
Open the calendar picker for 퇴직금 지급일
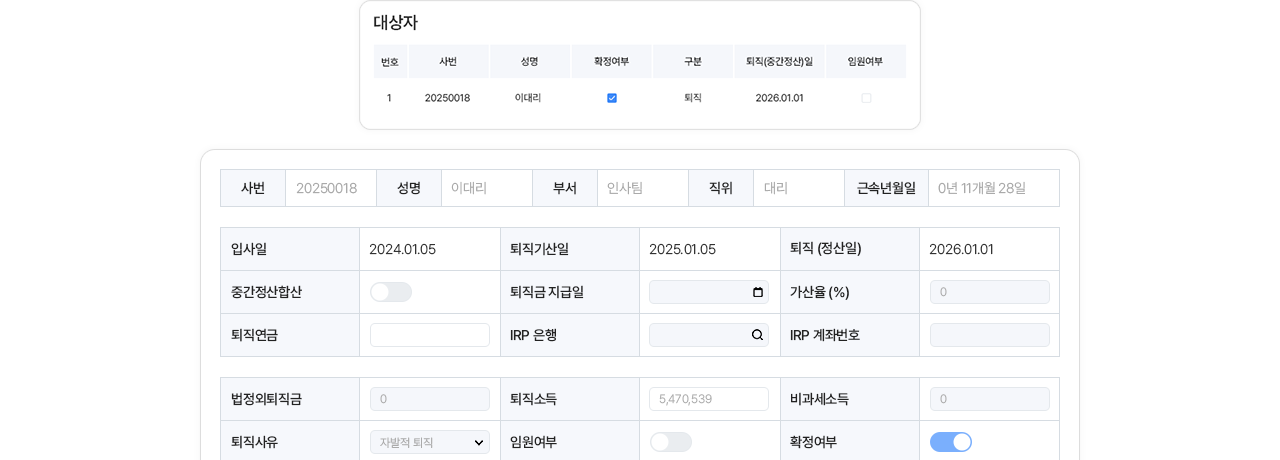757,292
